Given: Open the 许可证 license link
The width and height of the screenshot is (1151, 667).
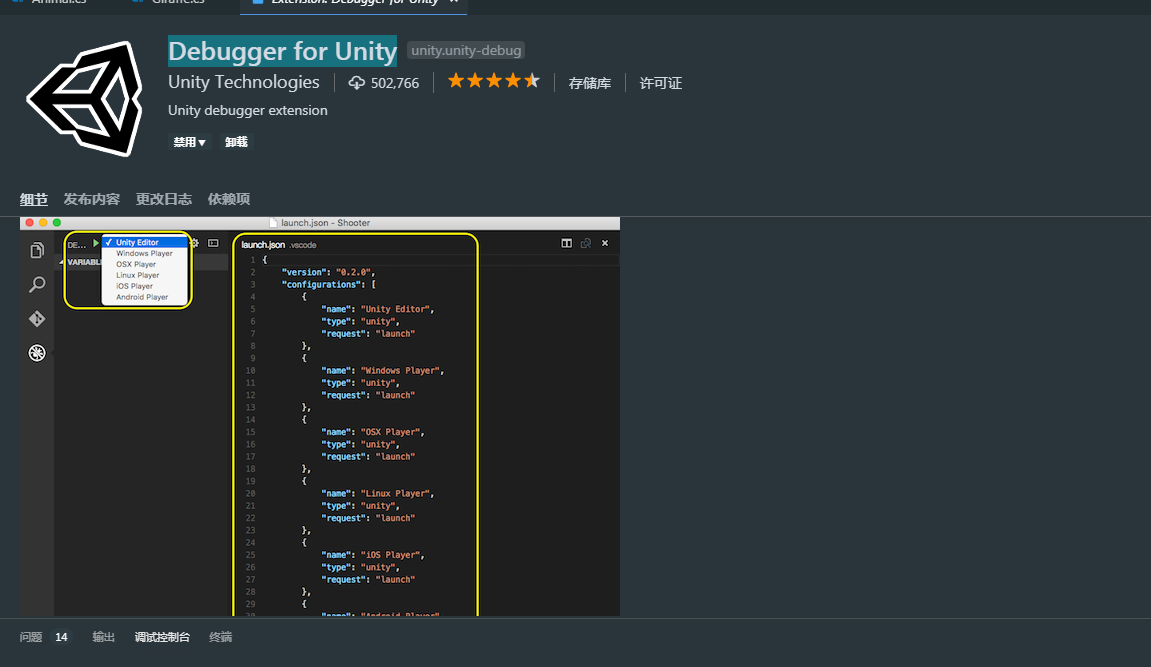Looking at the screenshot, I should [x=661, y=83].
